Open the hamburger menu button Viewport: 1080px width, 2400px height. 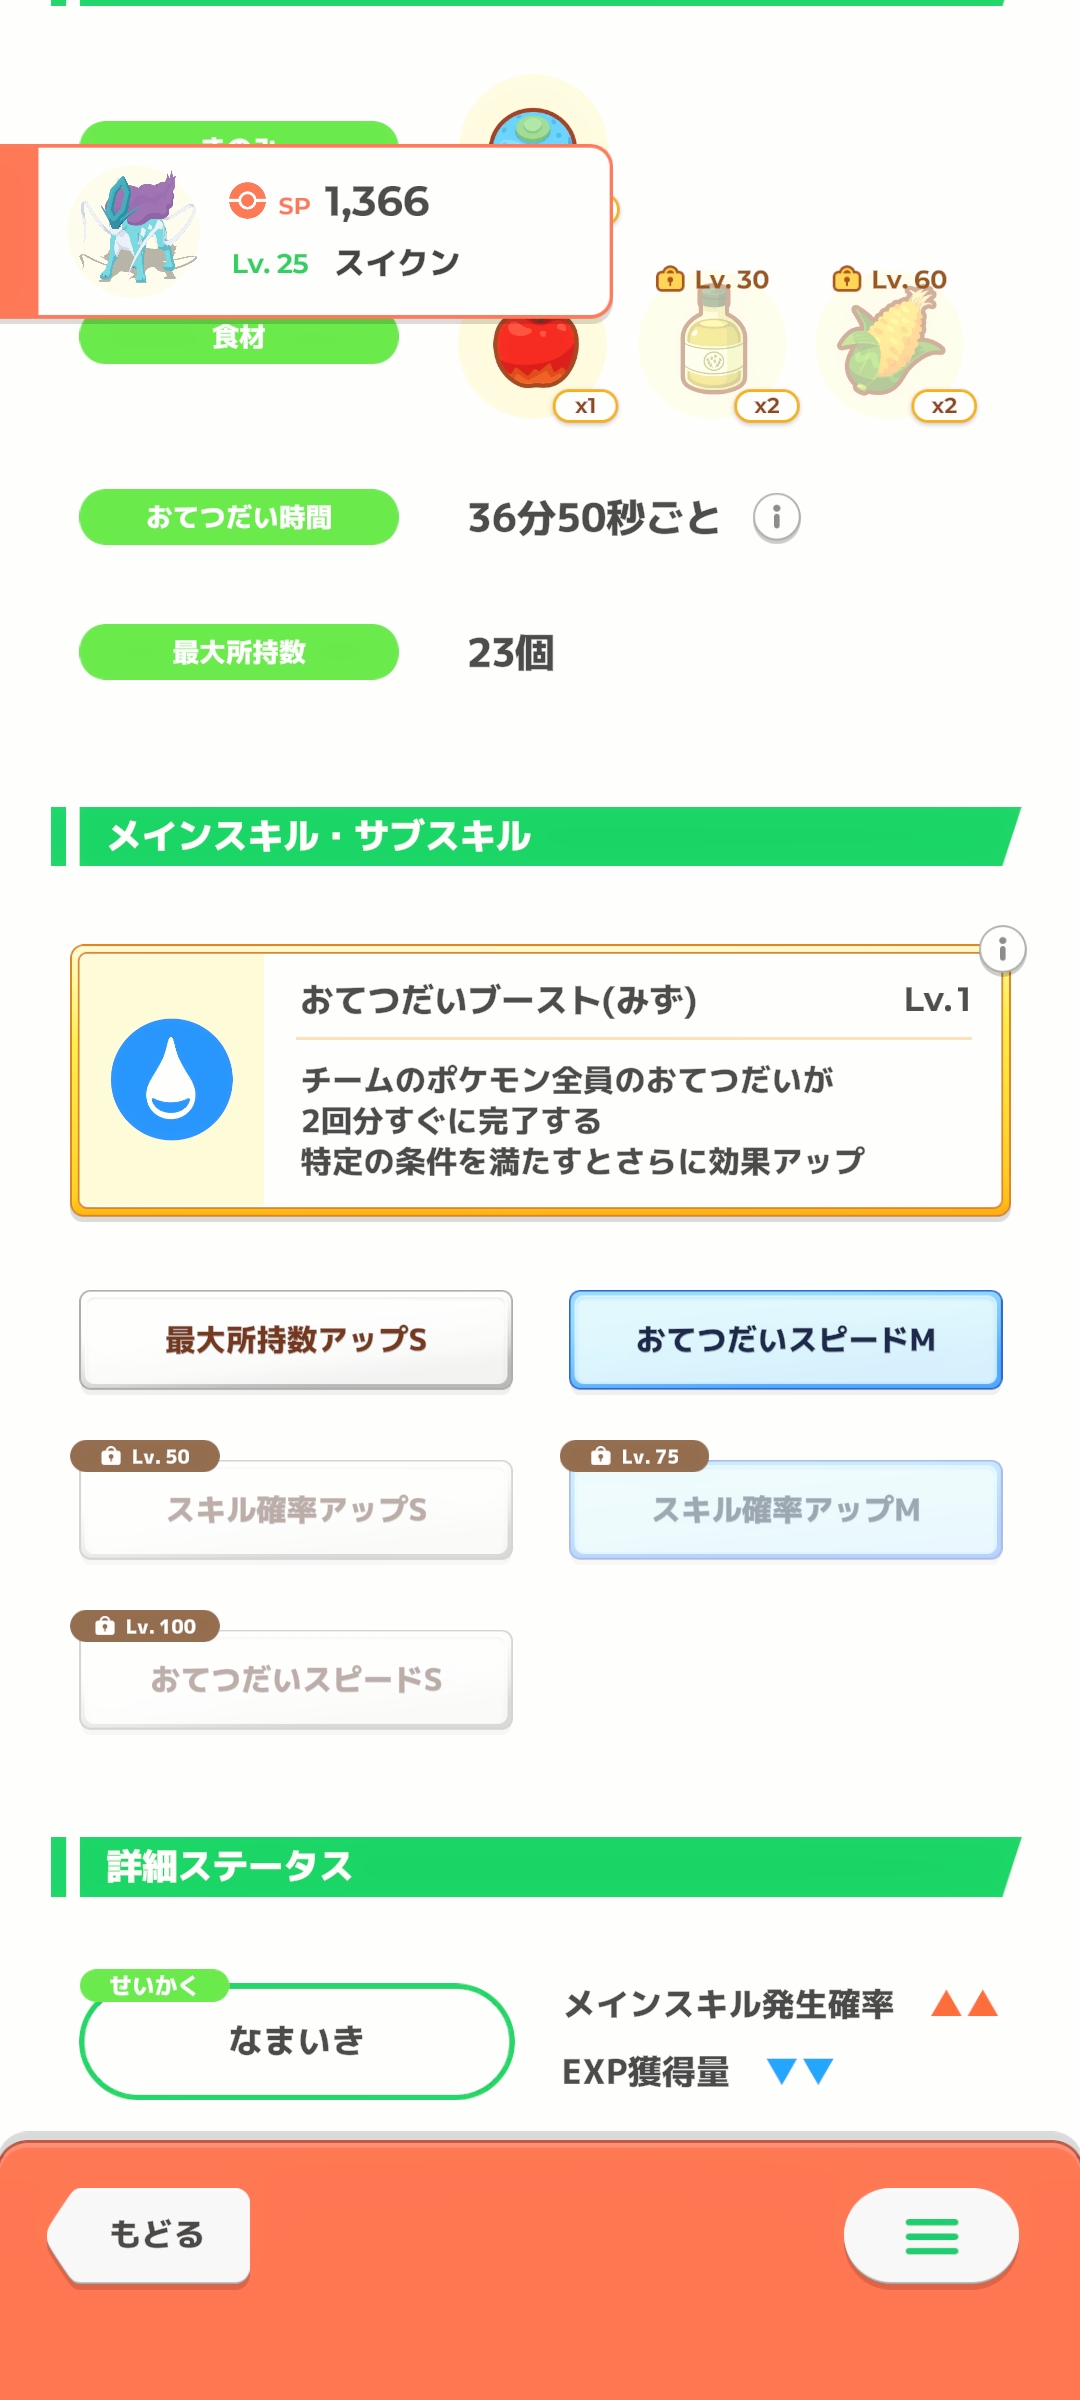point(931,2236)
